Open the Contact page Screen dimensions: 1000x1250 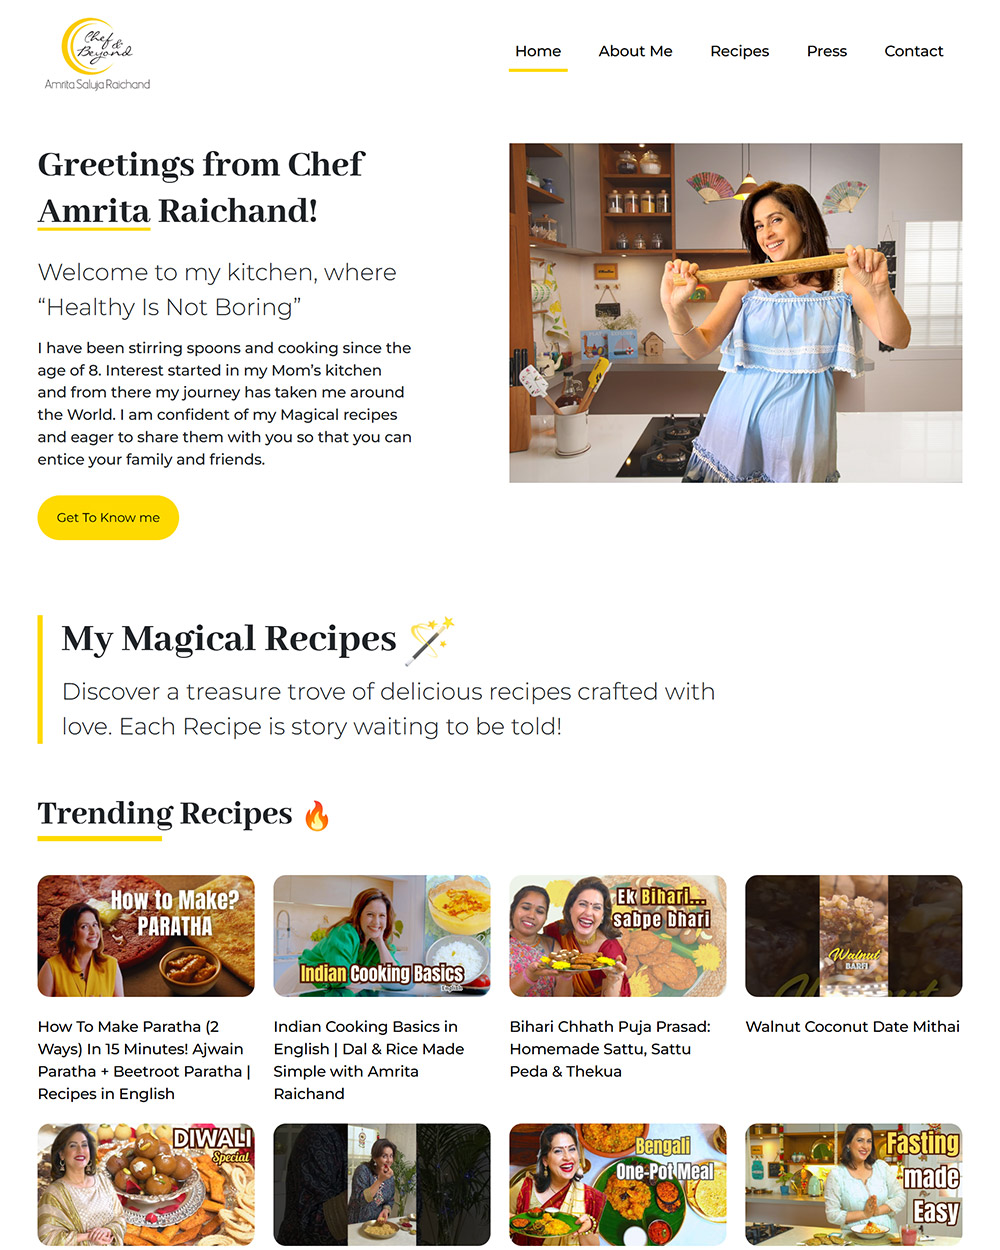[x=913, y=51]
